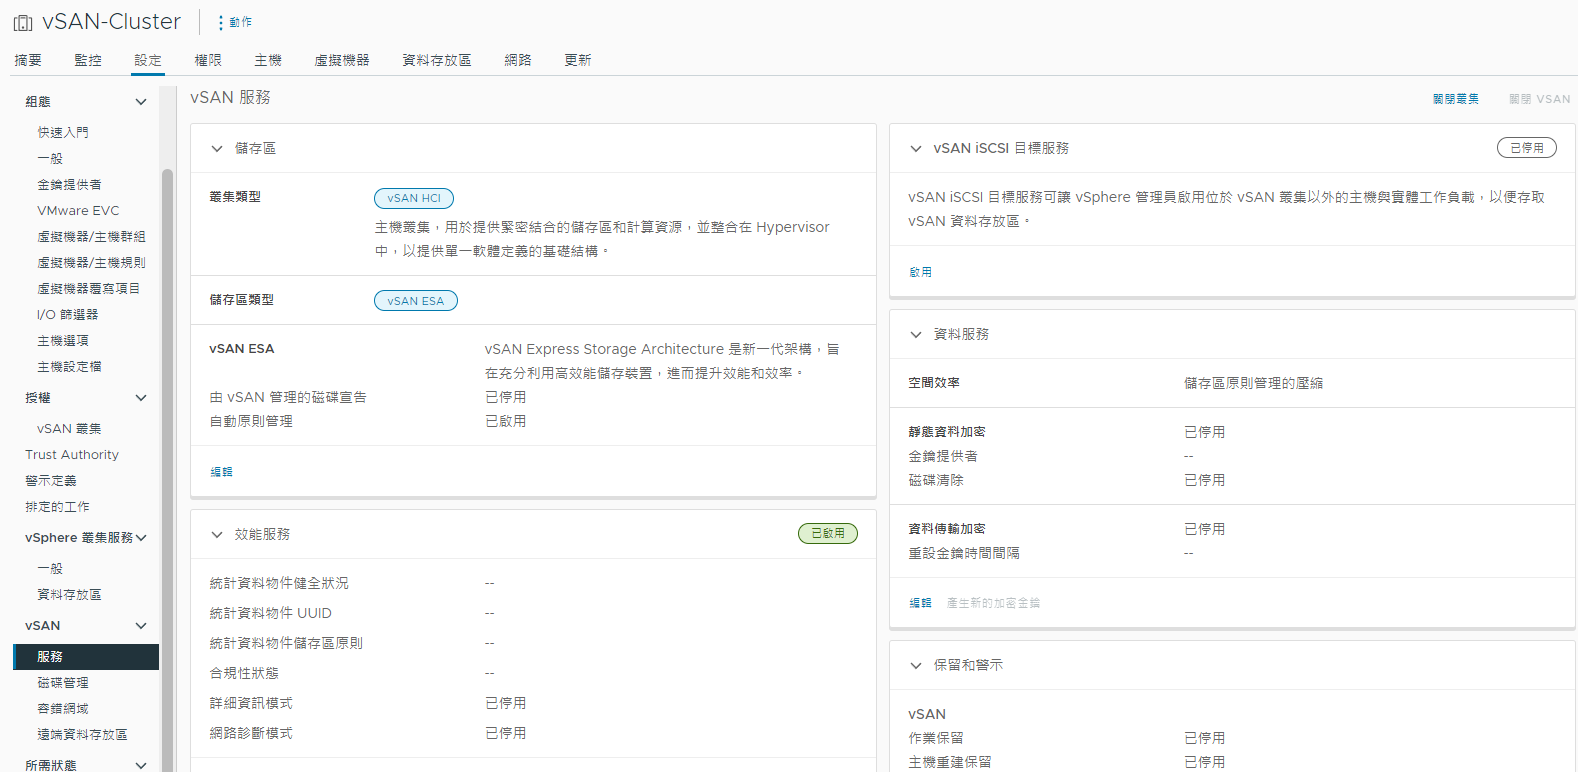Select the 設定 tab
The image size is (1578, 772).
tap(148, 60)
